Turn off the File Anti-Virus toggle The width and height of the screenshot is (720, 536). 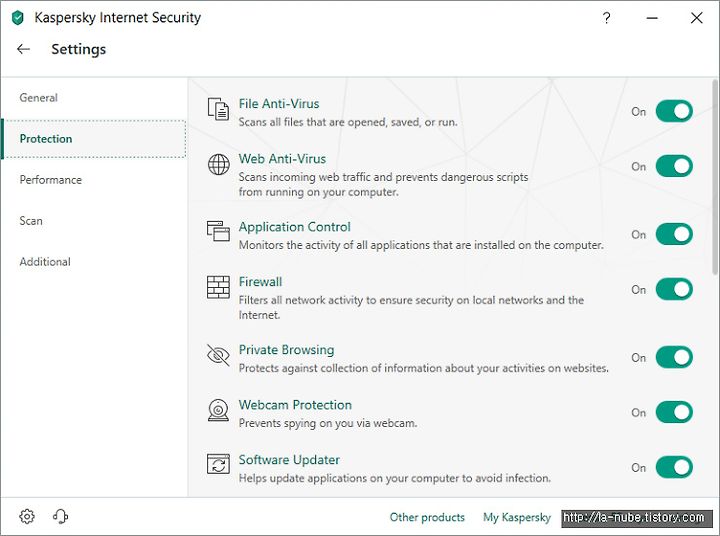[674, 111]
